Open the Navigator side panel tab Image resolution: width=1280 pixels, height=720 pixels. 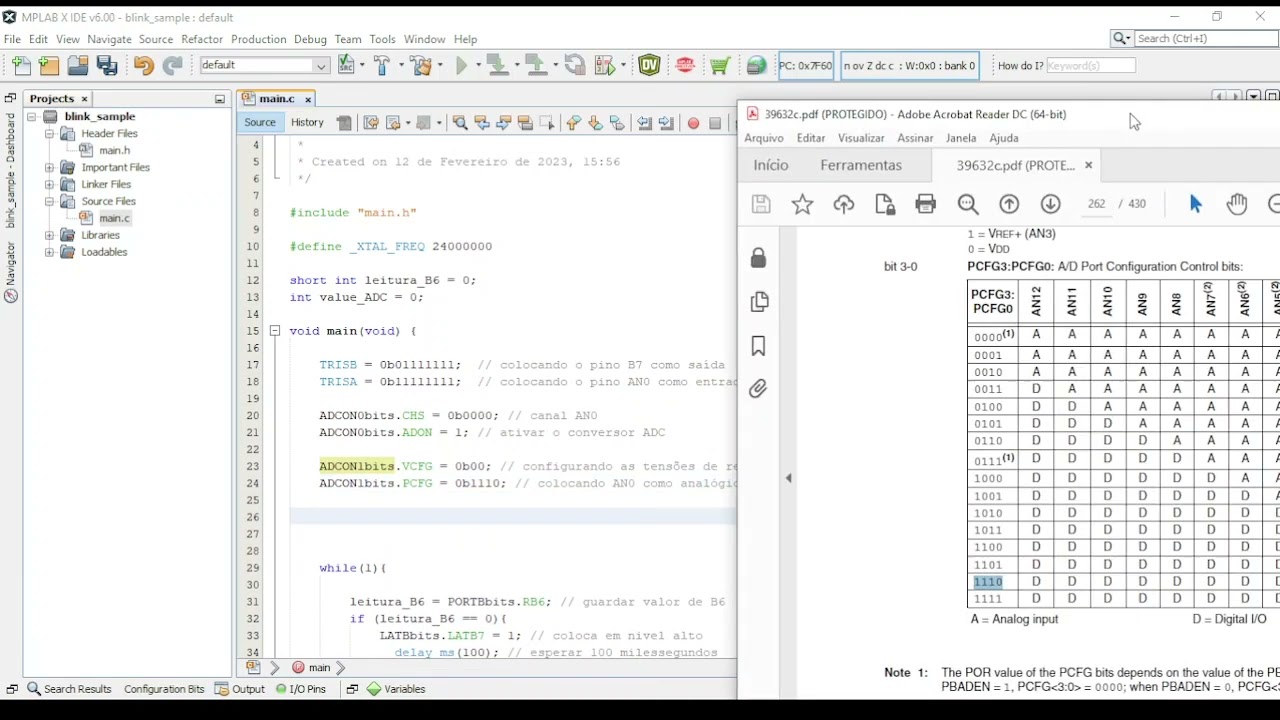11,272
